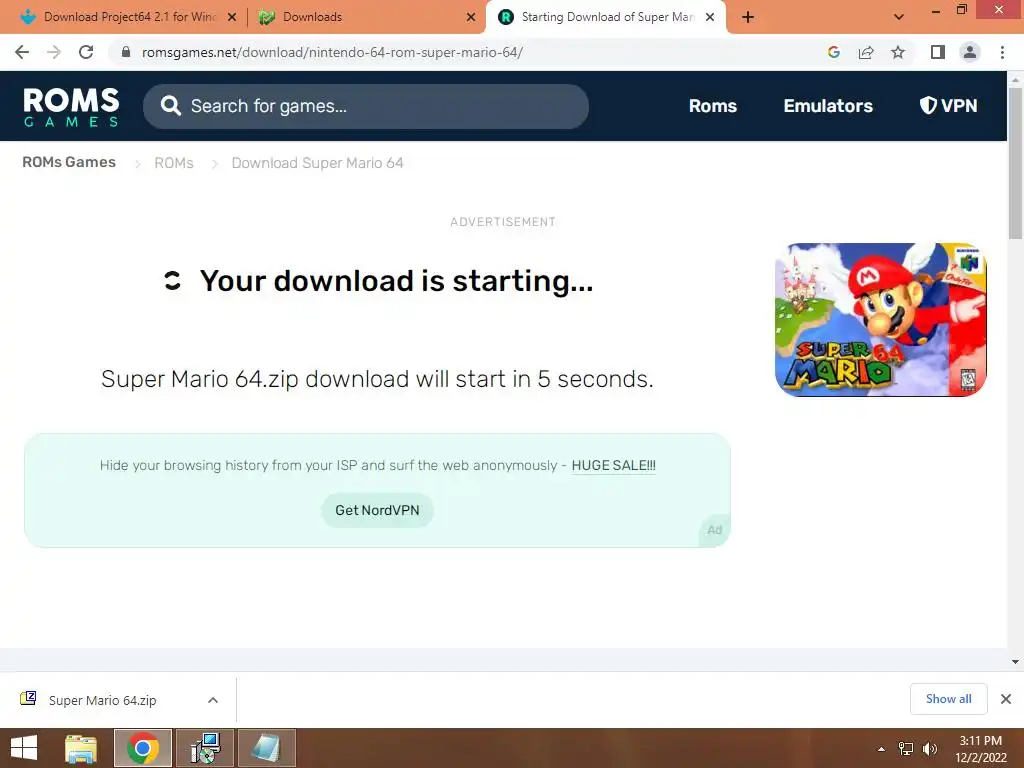1024x768 pixels.
Task: Open File Explorer from the taskbar
Action: click(x=81, y=748)
